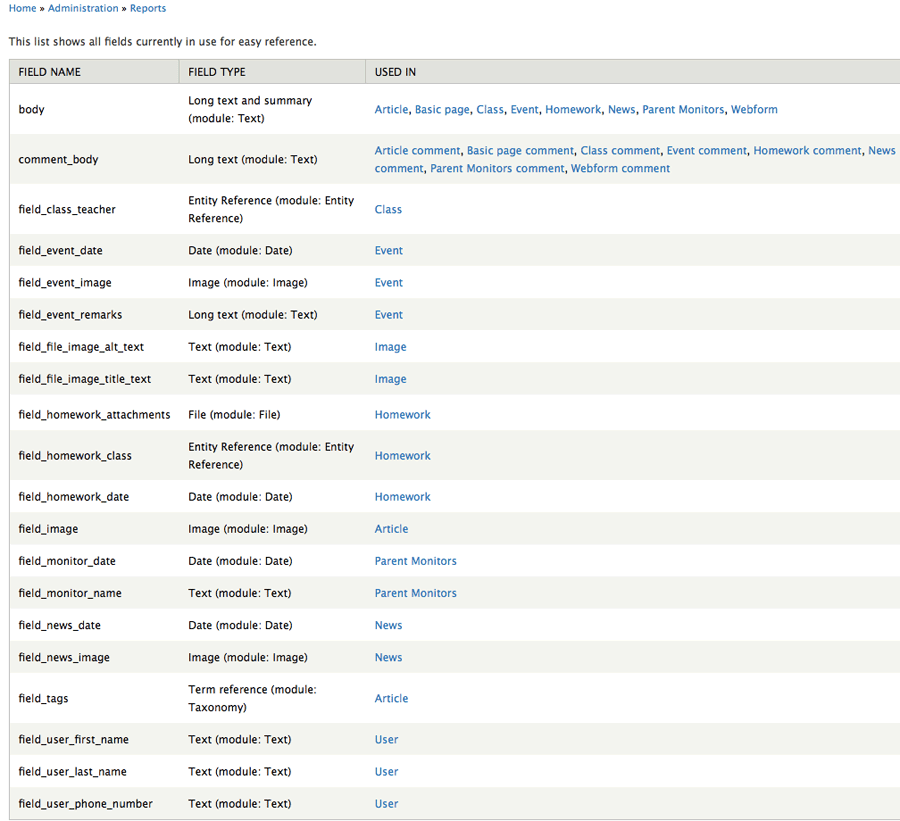Image resolution: width=900 pixels, height=821 pixels.
Task: Open Class link for field_class_teacher
Action: [x=388, y=209]
